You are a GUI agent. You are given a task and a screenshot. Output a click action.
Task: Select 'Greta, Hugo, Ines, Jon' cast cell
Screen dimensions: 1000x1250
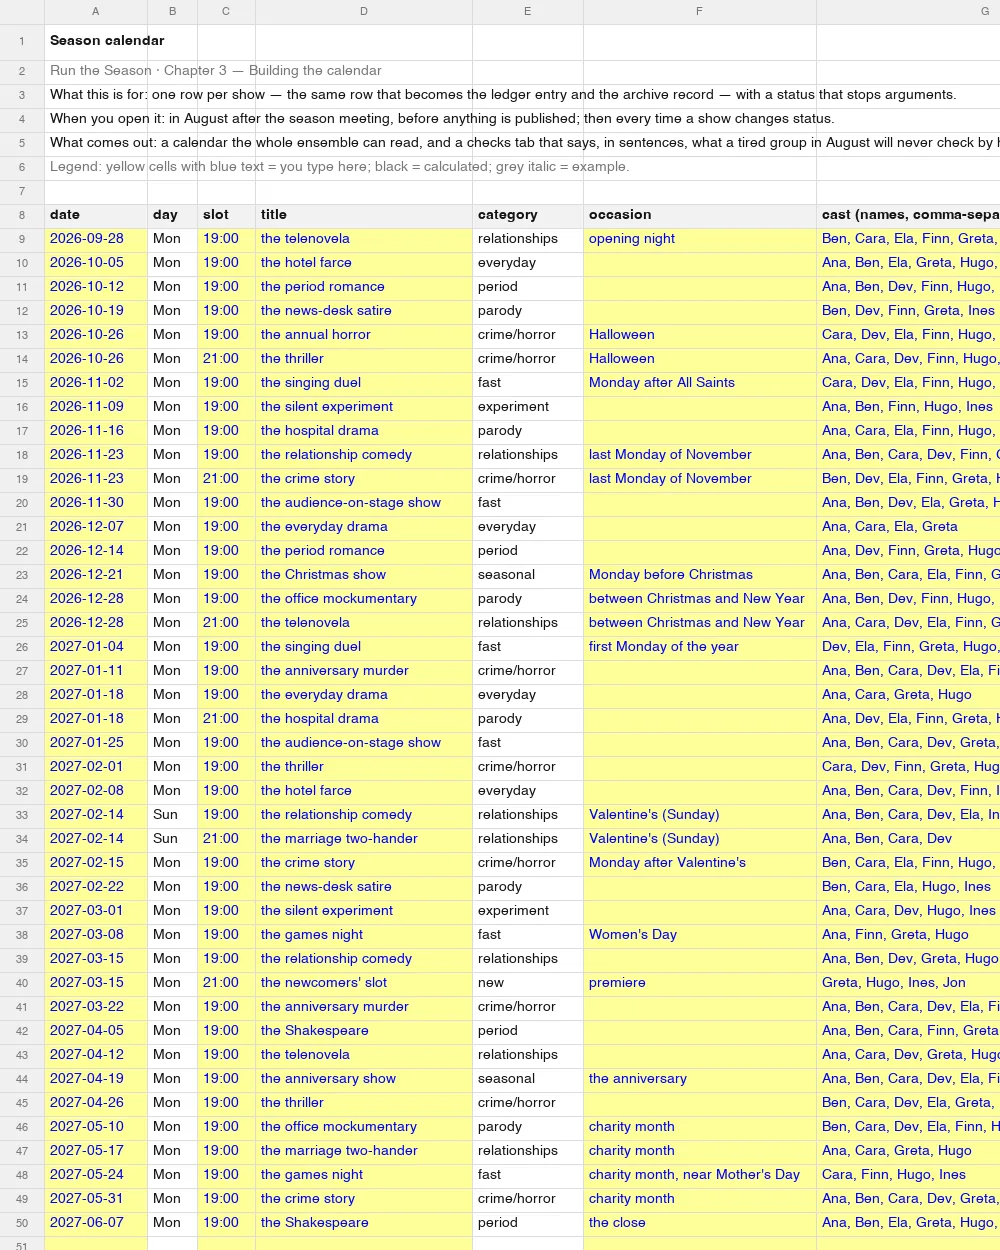[x=908, y=983]
